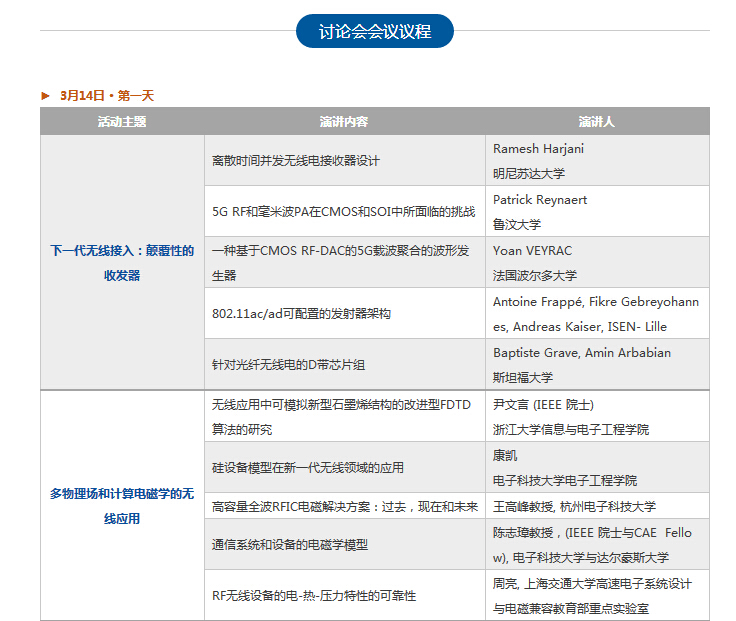Viewport: 736px width, 621px height.
Task: Select the 下一代无线接入：颠覆性的收发器 topic cell
Action: (x=122, y=262)
